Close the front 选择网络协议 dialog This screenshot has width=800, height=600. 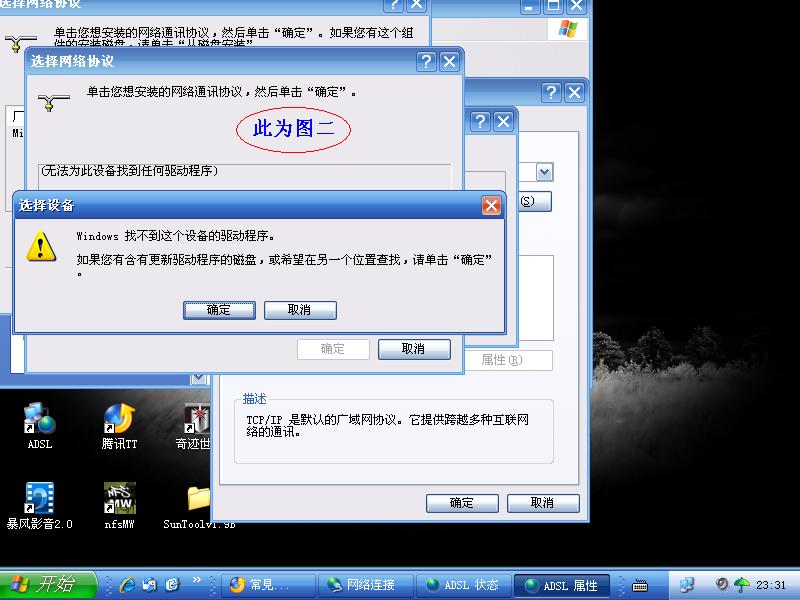click(x=449, y=62)
